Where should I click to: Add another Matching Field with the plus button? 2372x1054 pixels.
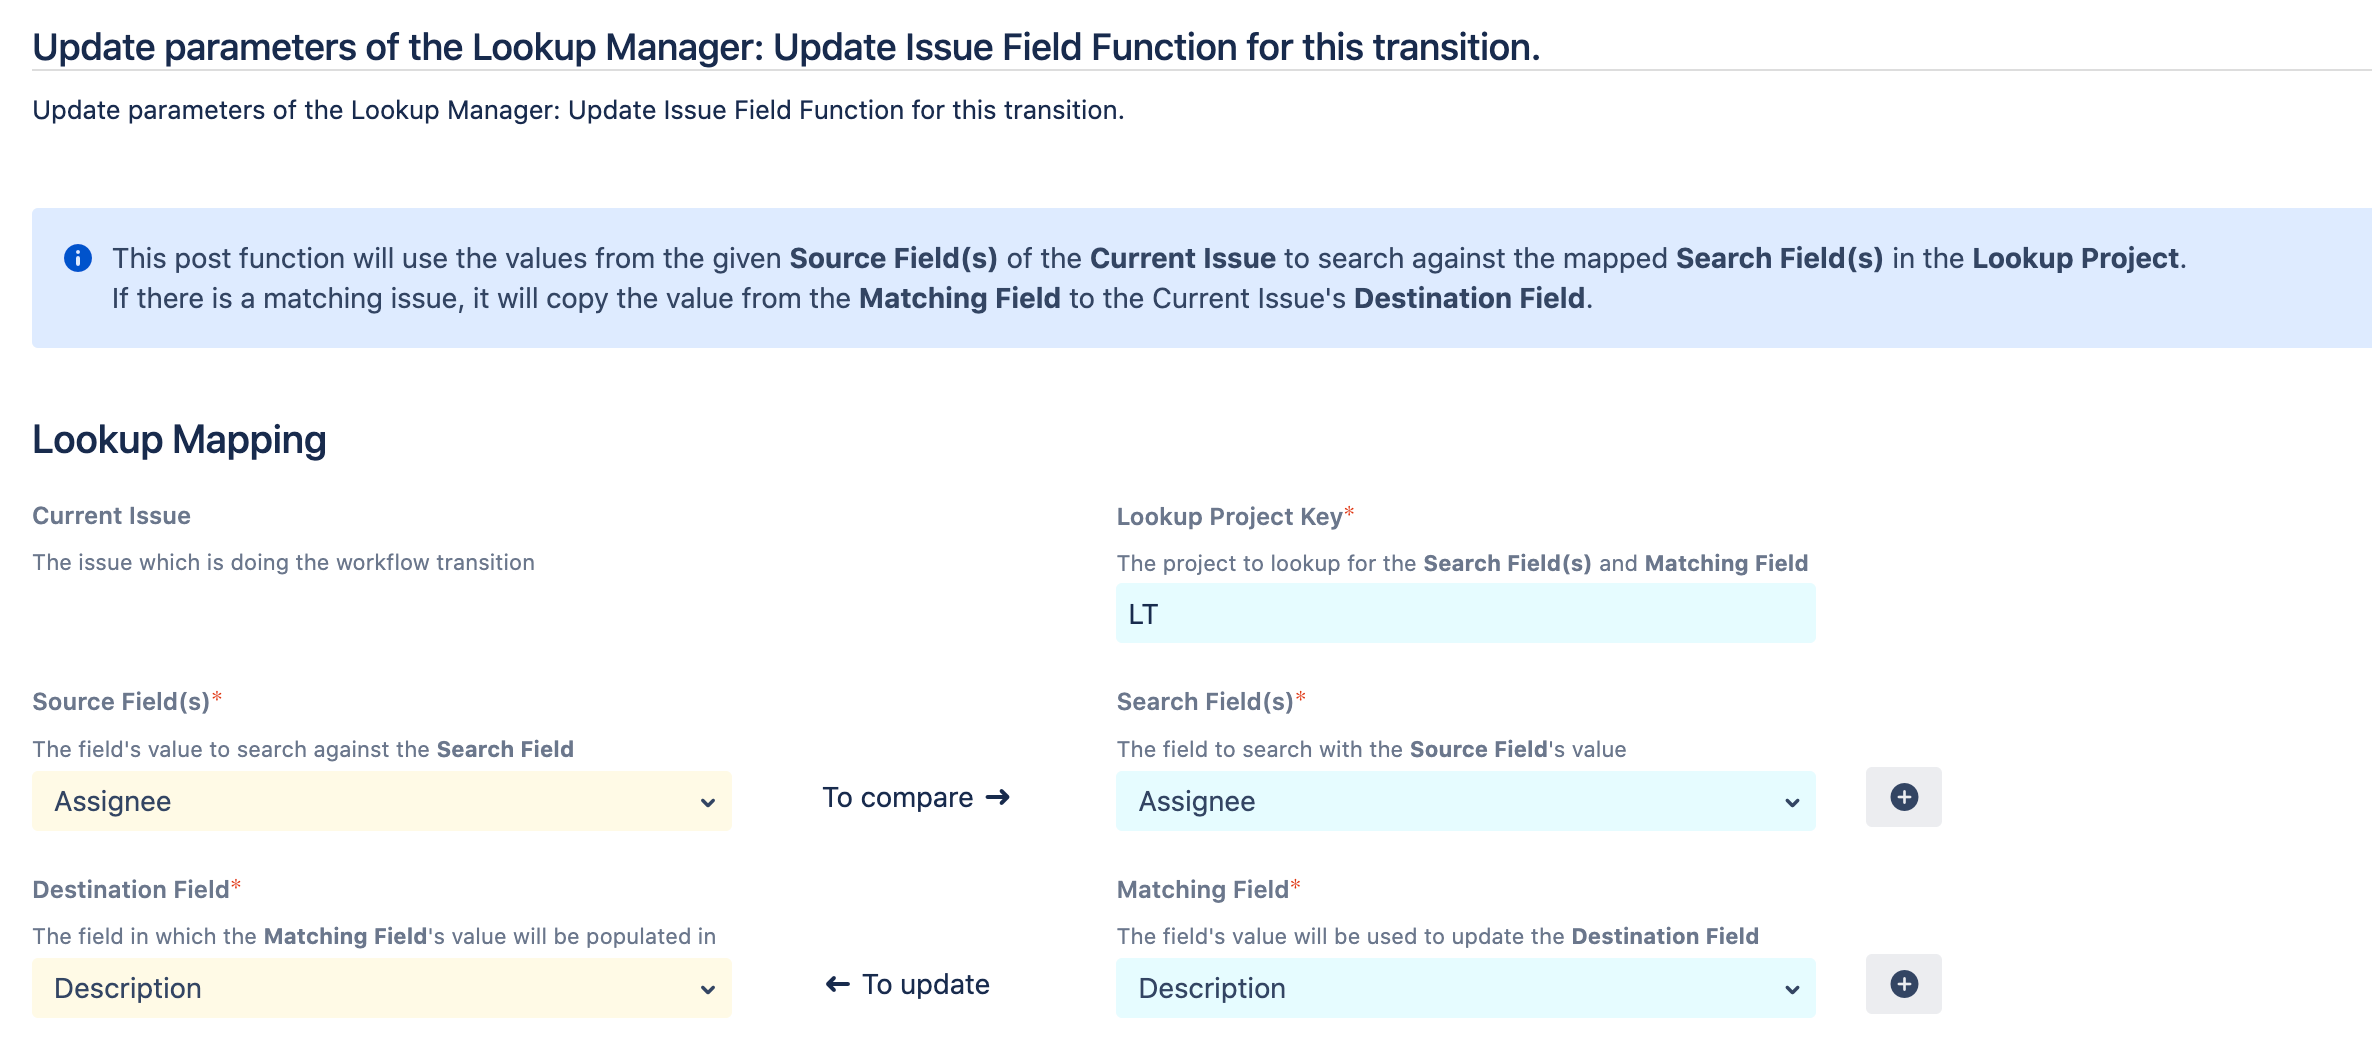point(1903,984)
